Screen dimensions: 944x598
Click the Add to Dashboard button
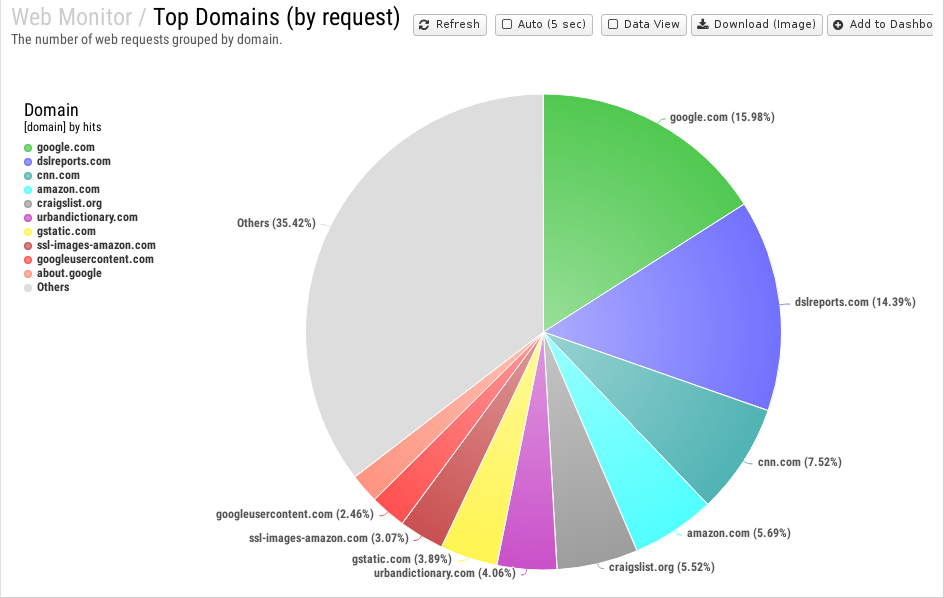880,25
